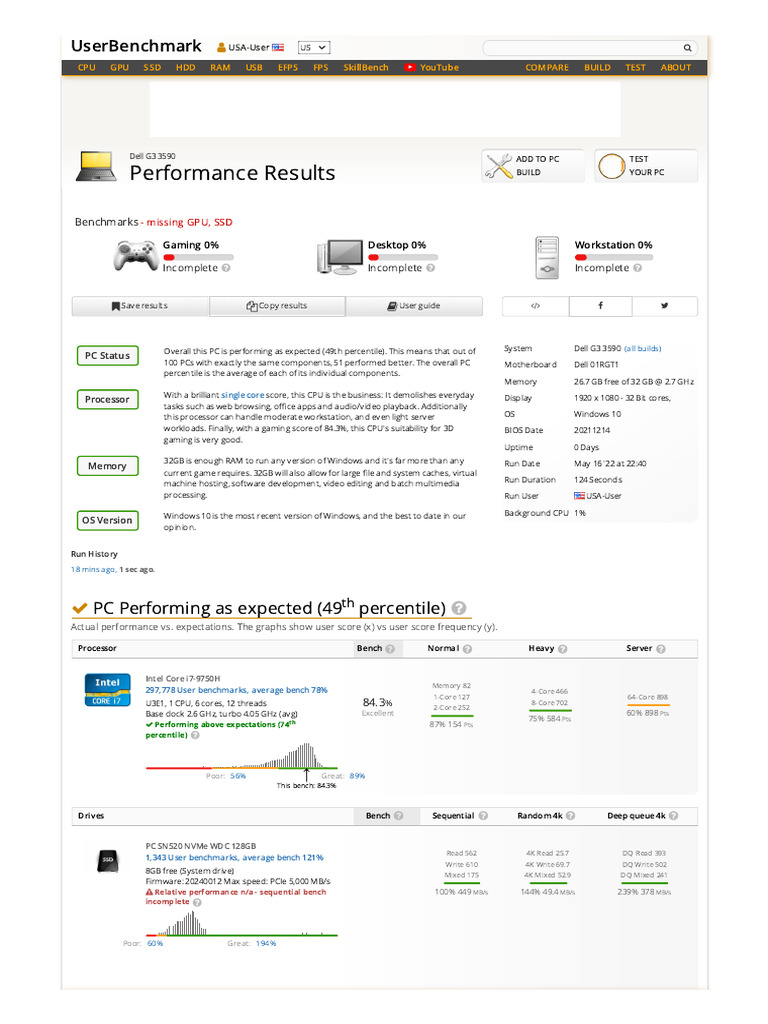The height and width of the screenshot is (1024, 768).
Task: Click the processor score distribution graph
Action: 242,756
